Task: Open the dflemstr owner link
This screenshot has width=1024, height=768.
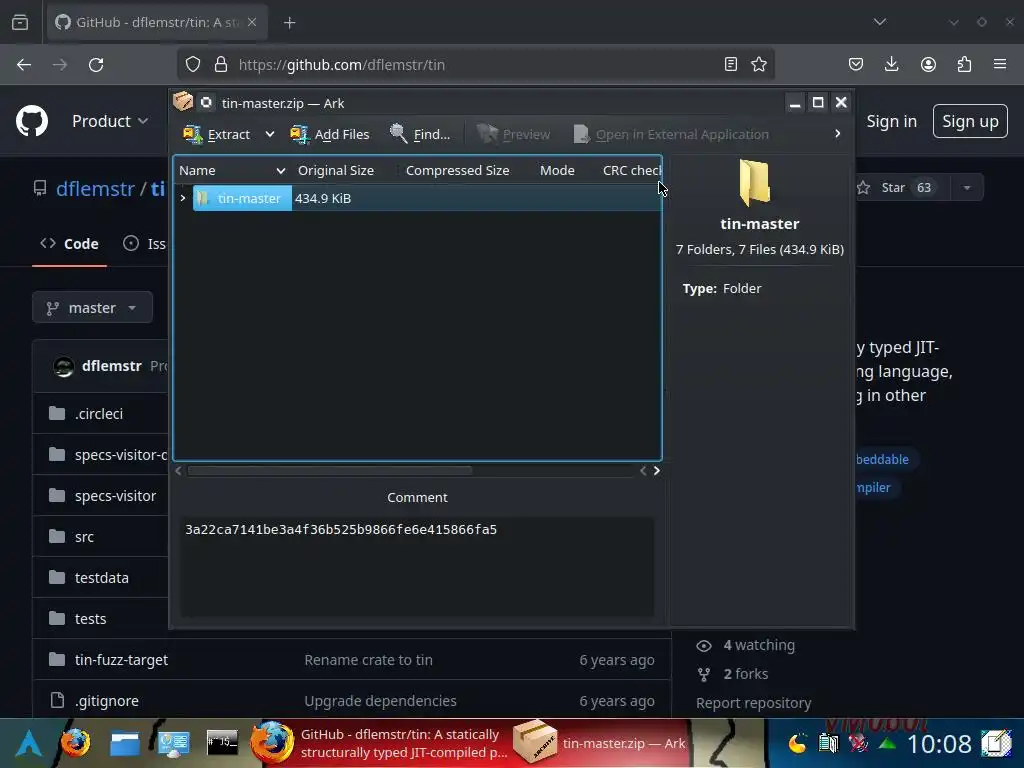Action: click(95, 189)
